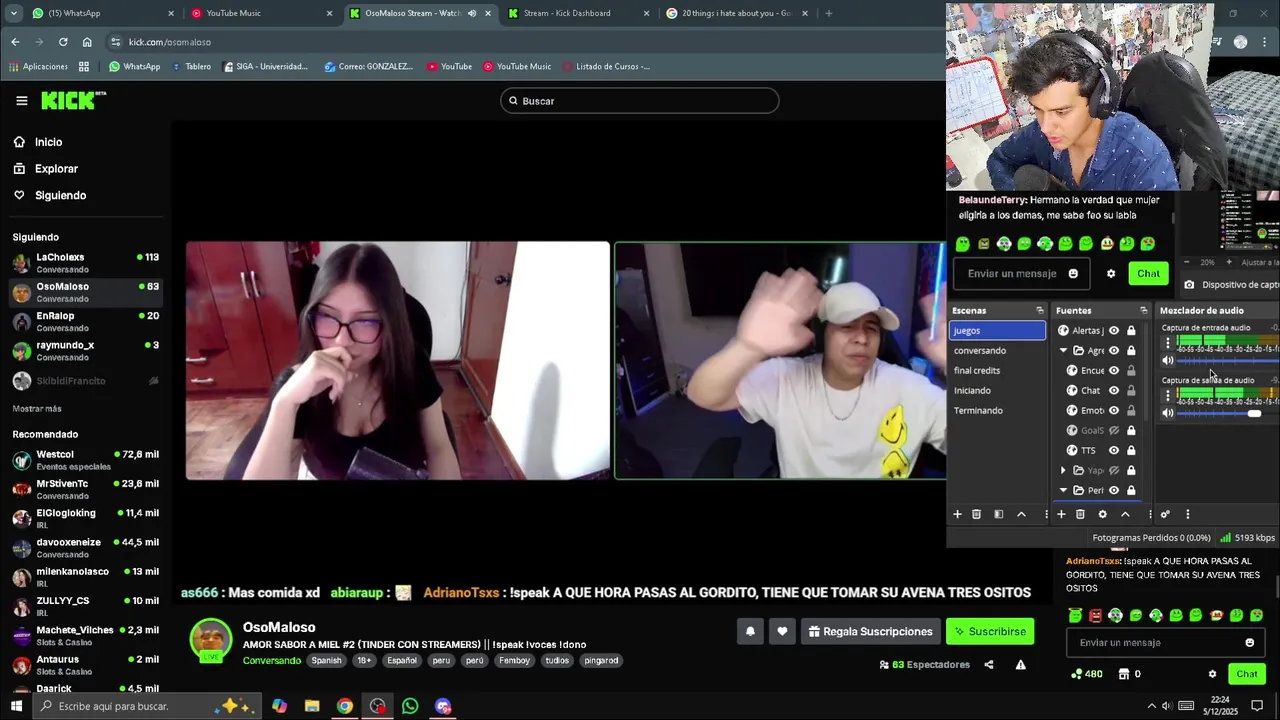The height and width of the screenshot is (720, 1280).
Task: Undock the Fuentes panel
Action: [1143, 310]
